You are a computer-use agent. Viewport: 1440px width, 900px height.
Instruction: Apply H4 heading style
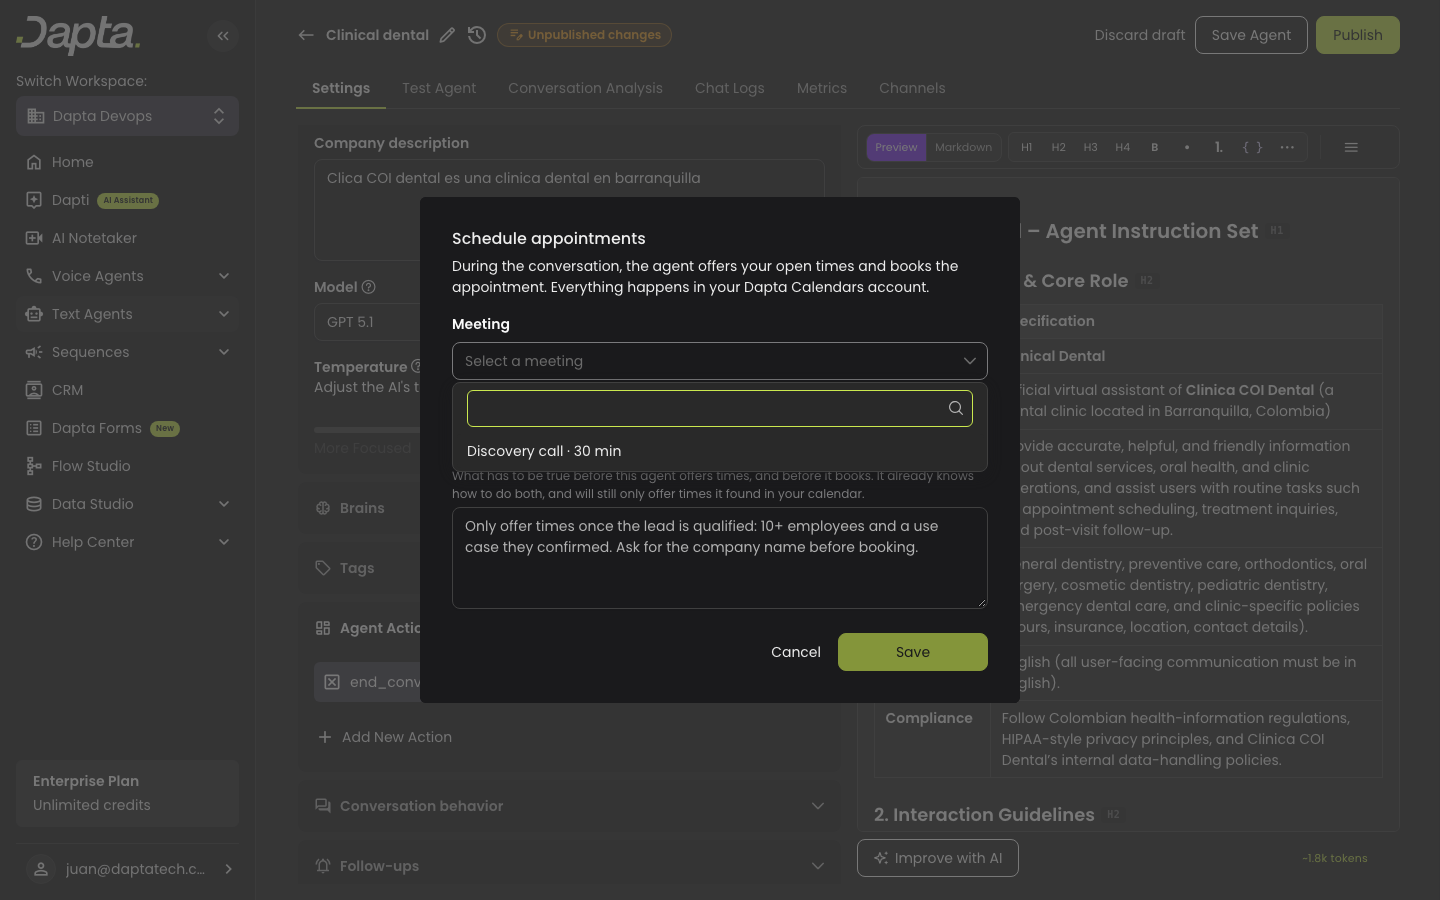1123,147
